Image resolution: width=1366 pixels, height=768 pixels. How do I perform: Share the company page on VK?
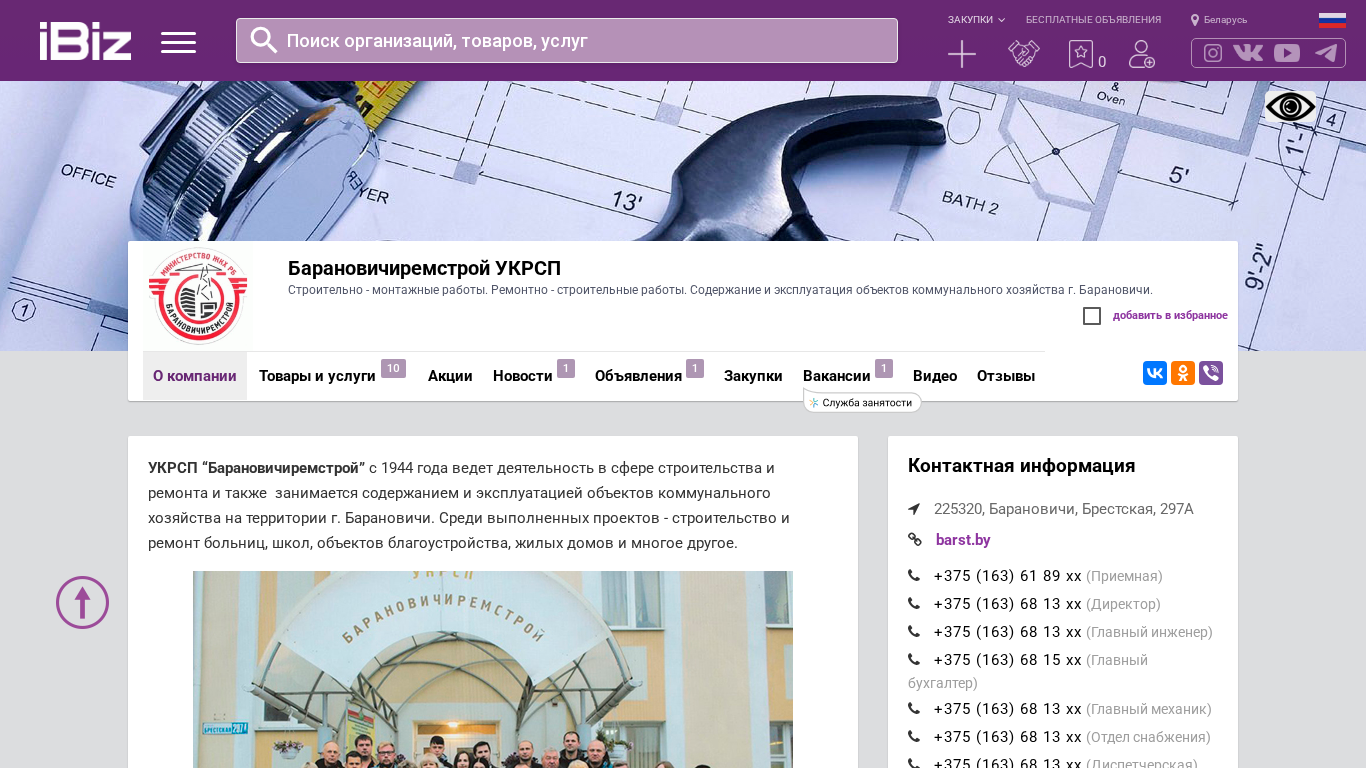[1155, 373]
